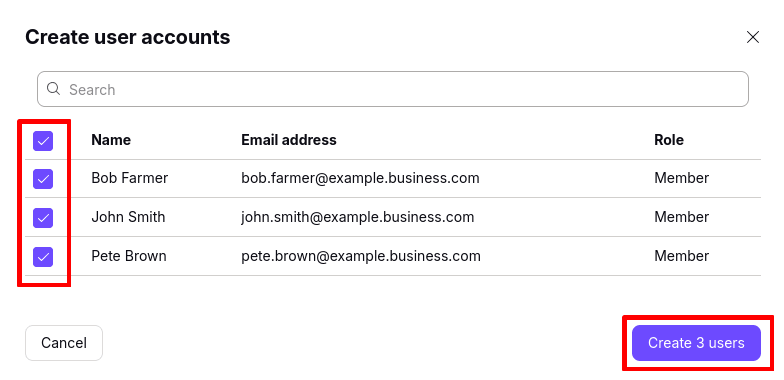The width and height of the screenshot is (784, 380).
Task: Select the Pete Brown name cell
Action: point(129,256)
